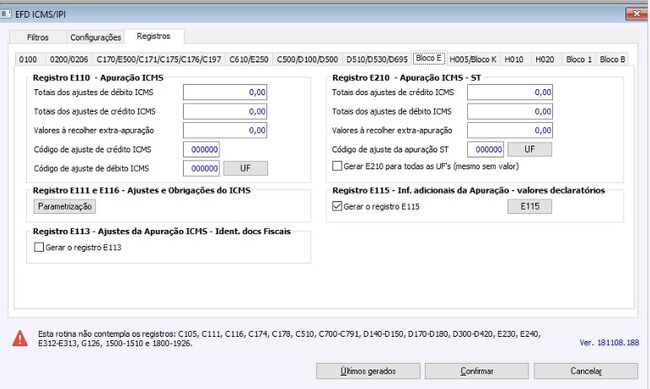Click the Registro E111 e E116 heading
This screenshot has width=650, height=389.
(142, 190)
